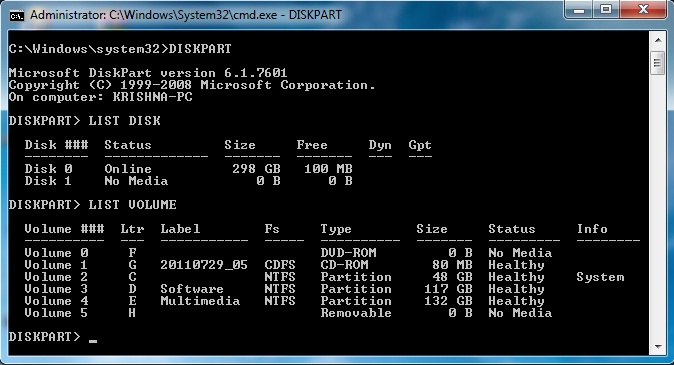Click the '80 MB' volume size
The height and width of the screenshot is (365, 674).
coord(452,265)
